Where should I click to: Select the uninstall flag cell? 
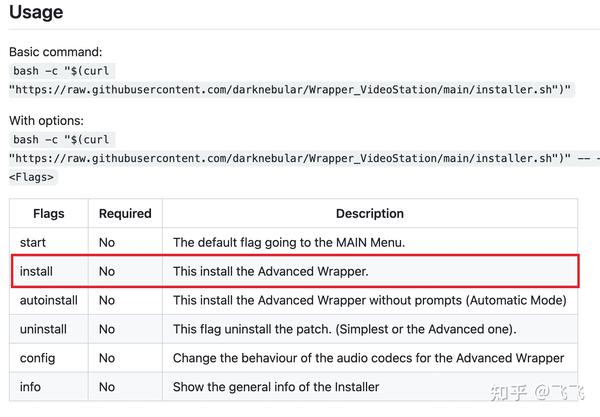43,329
